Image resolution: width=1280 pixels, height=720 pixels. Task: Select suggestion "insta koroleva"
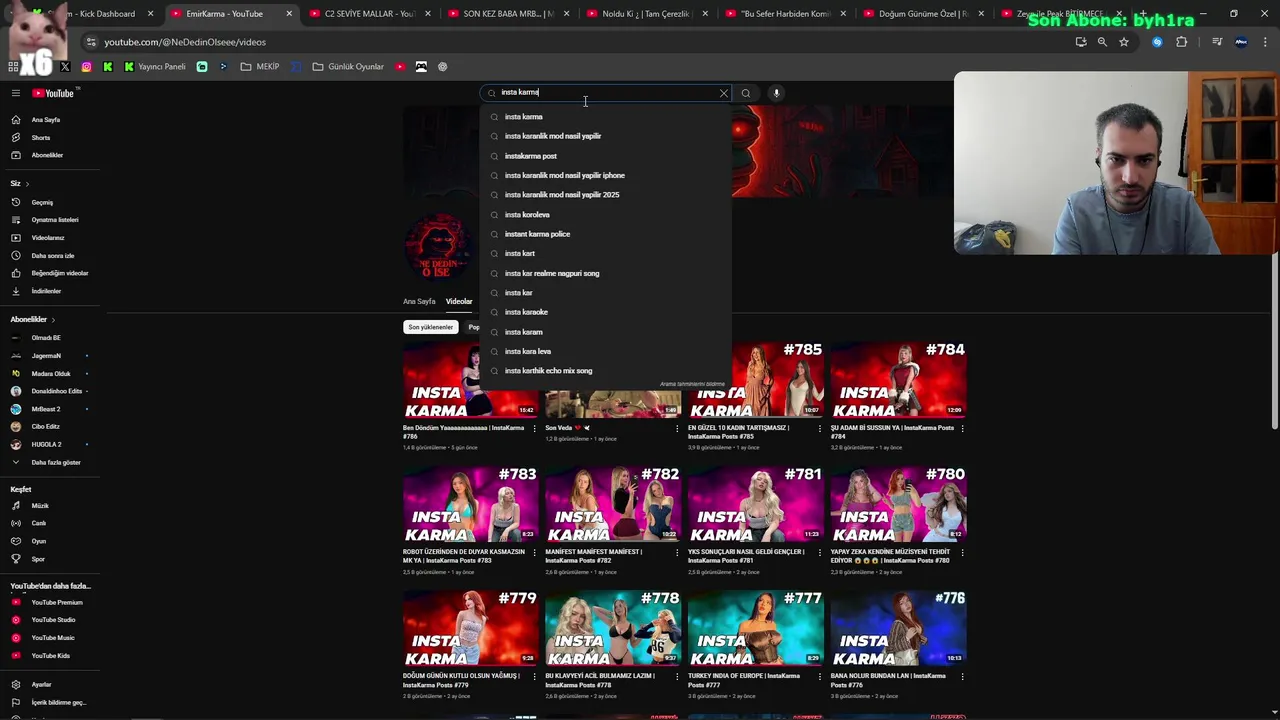606,215
